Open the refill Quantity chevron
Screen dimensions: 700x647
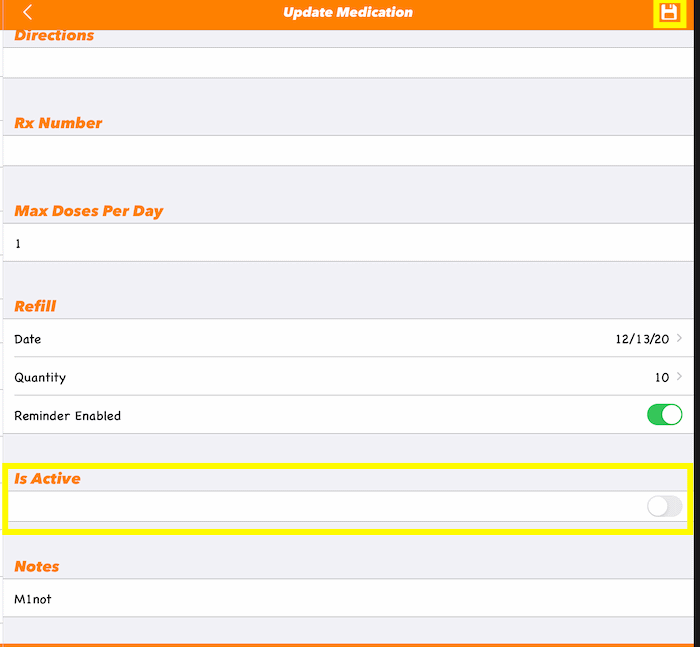pos(679,377)
